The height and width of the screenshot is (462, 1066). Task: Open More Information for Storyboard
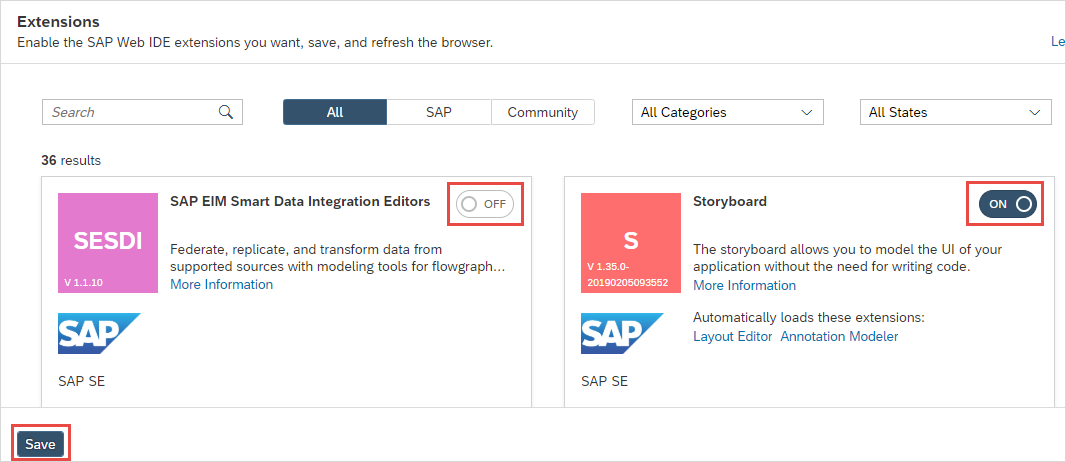coord(744,285)
